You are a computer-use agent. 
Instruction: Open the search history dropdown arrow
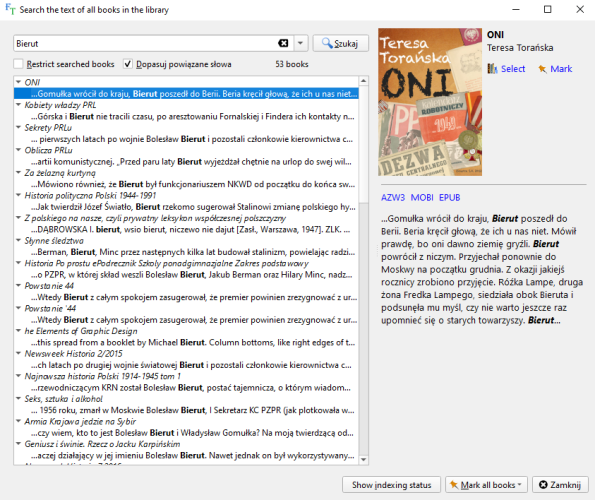tap(300, 43)
